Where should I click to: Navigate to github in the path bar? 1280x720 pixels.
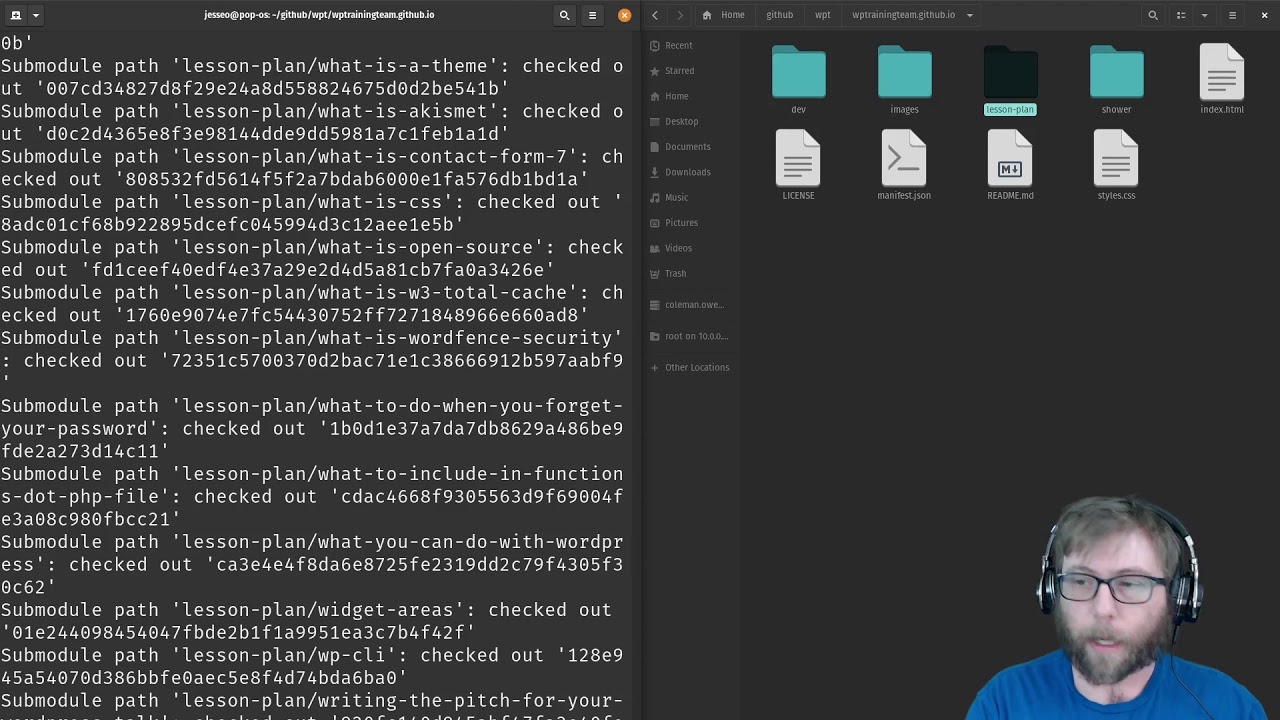coord(779,15)
